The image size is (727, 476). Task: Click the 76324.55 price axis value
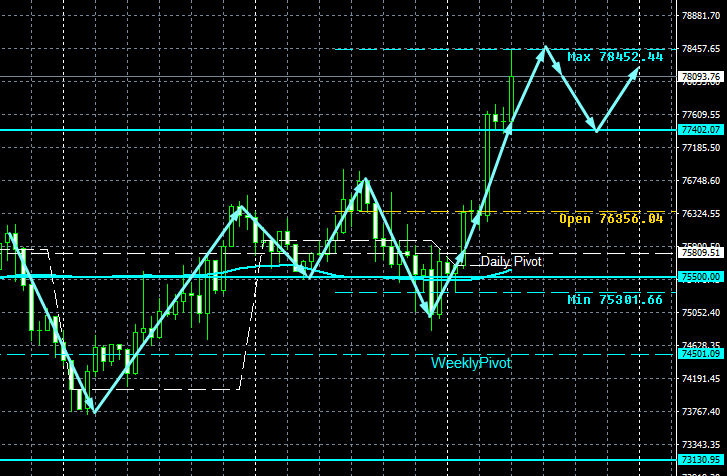(701, 213)
